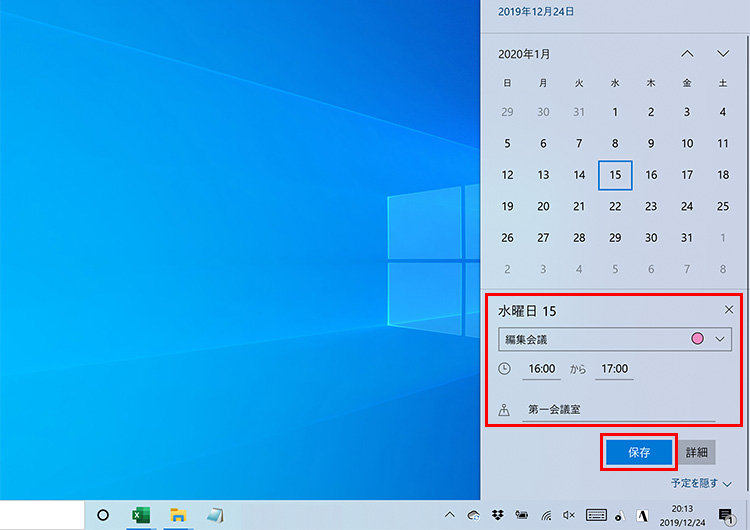Click the muted volume tray icon

pyautogui.click(x=568, y=515)
